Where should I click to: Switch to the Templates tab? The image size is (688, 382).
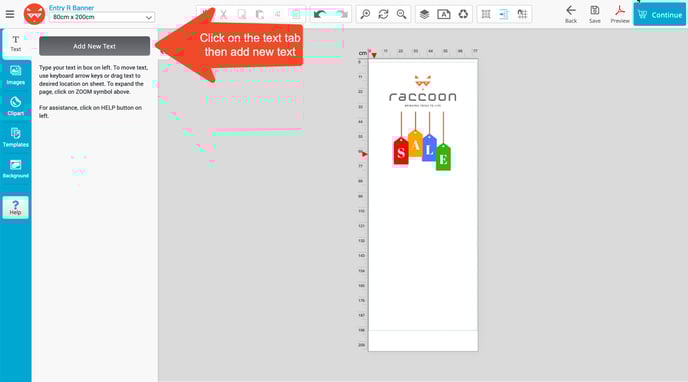point(15,138)
